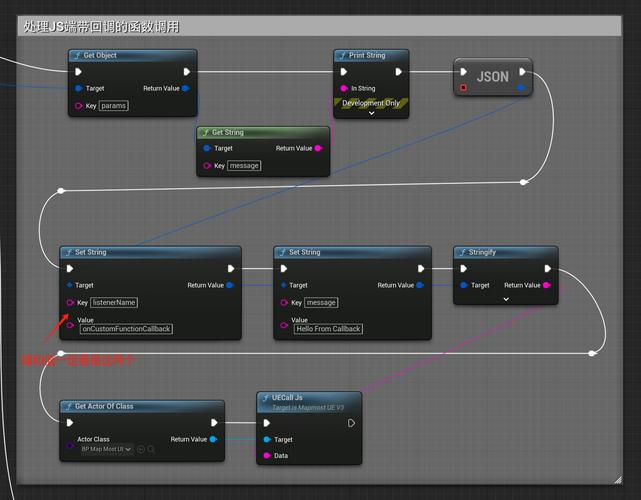Image resolution: width=641 pixels, height=500 pixels.
Task: Click Get Actor Of Class Return Value pin
Action: [x=214, y=439]
